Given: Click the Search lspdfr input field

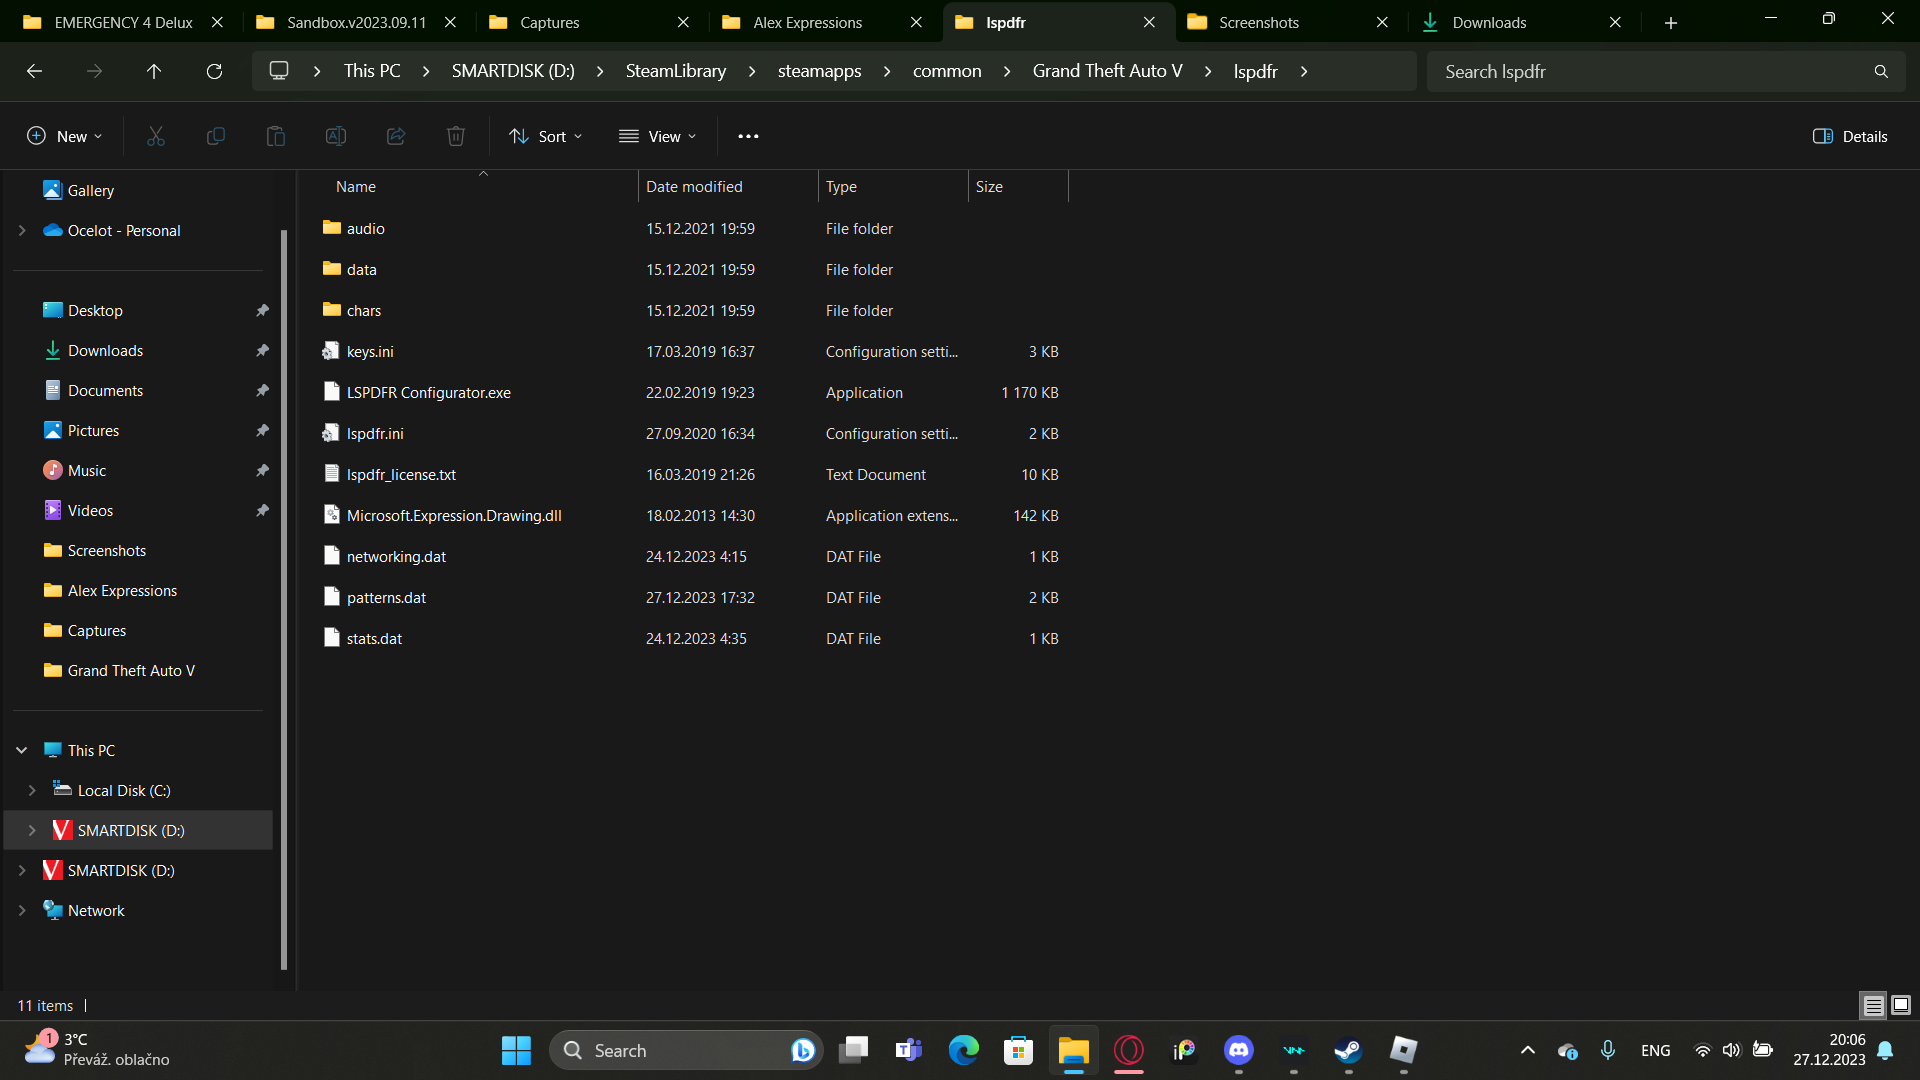Looking at the screenshot, I should click(x=1650, y=71).
